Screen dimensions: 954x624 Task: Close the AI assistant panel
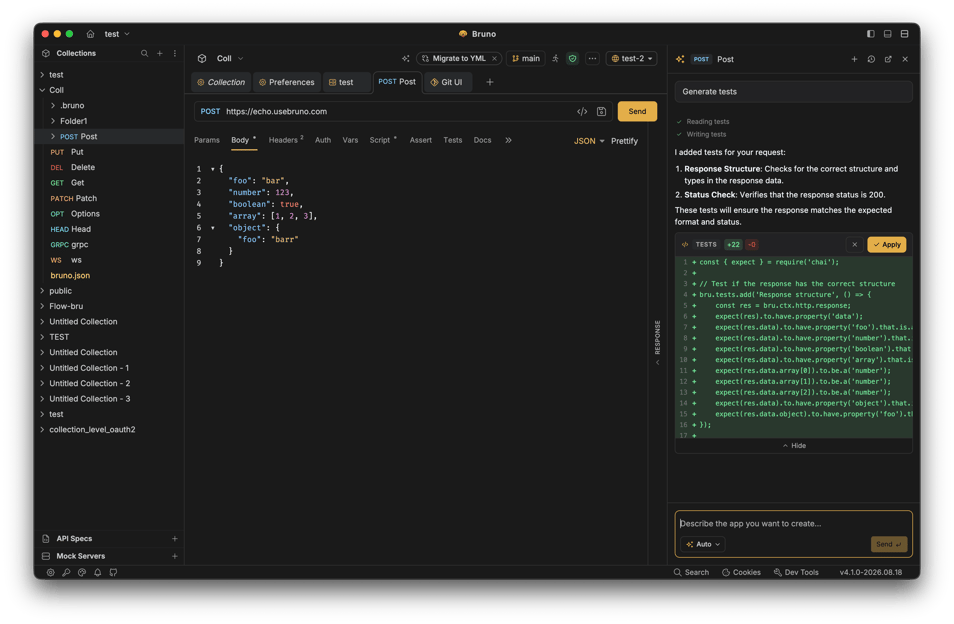pos(905,59)
